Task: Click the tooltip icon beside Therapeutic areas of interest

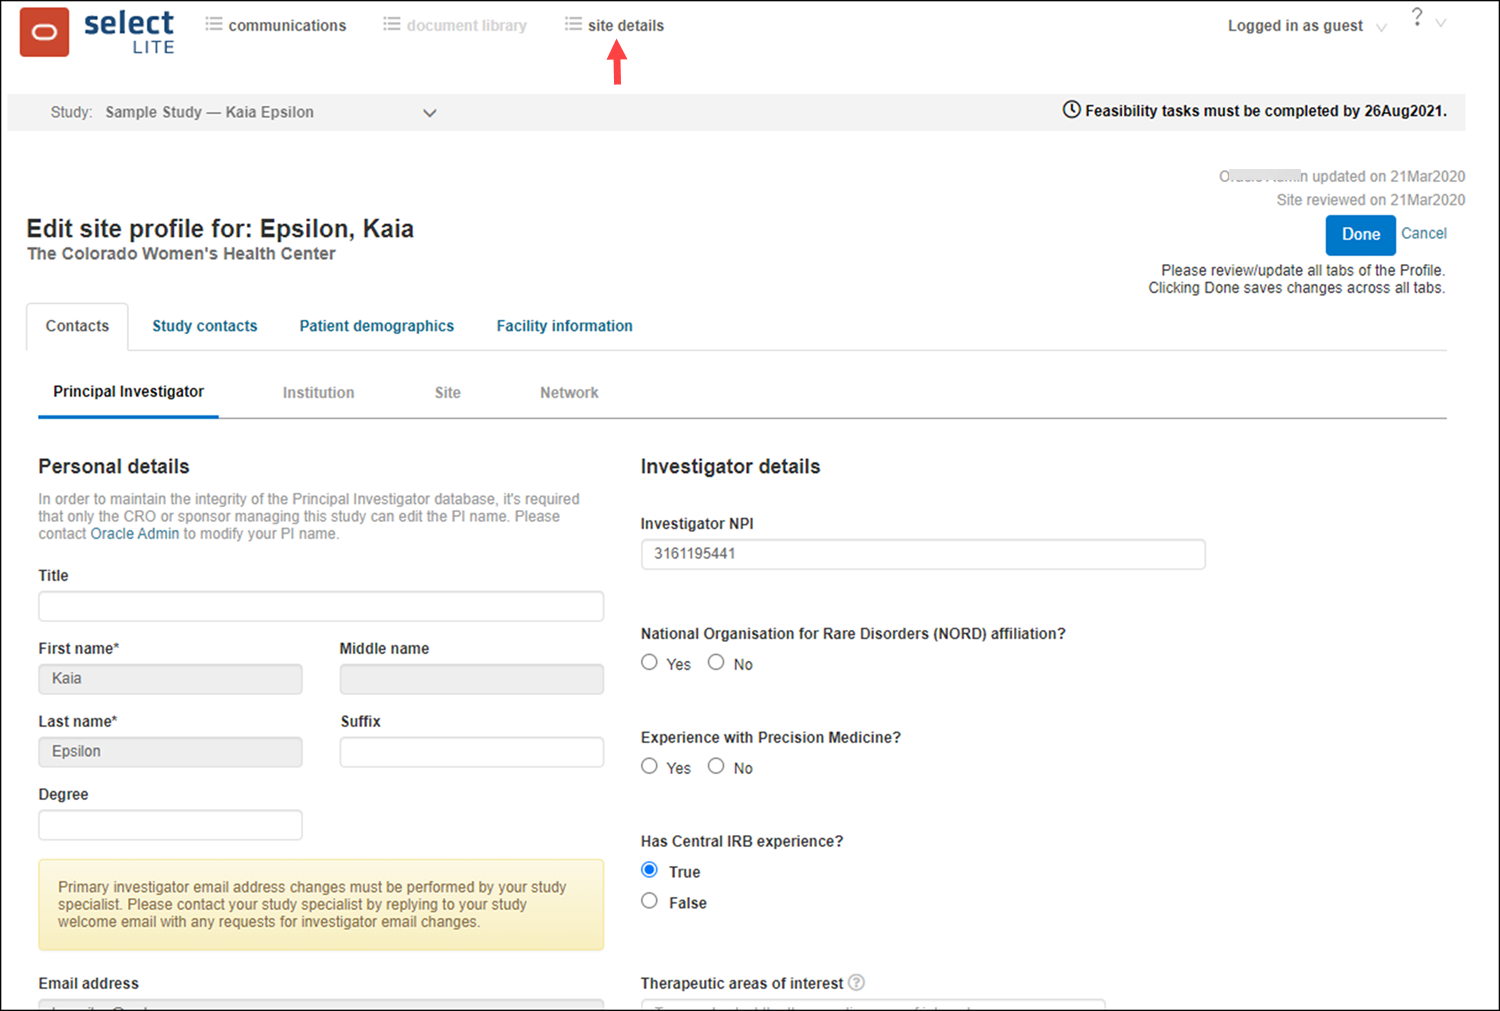Action: click(858, 983)
